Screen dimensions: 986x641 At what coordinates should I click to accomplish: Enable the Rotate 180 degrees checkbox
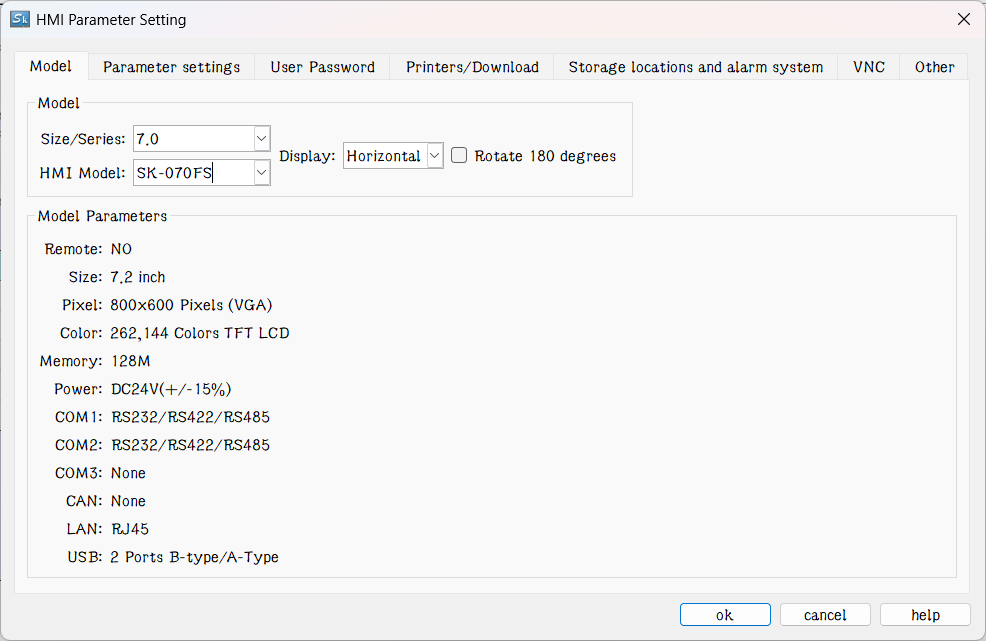460,156
